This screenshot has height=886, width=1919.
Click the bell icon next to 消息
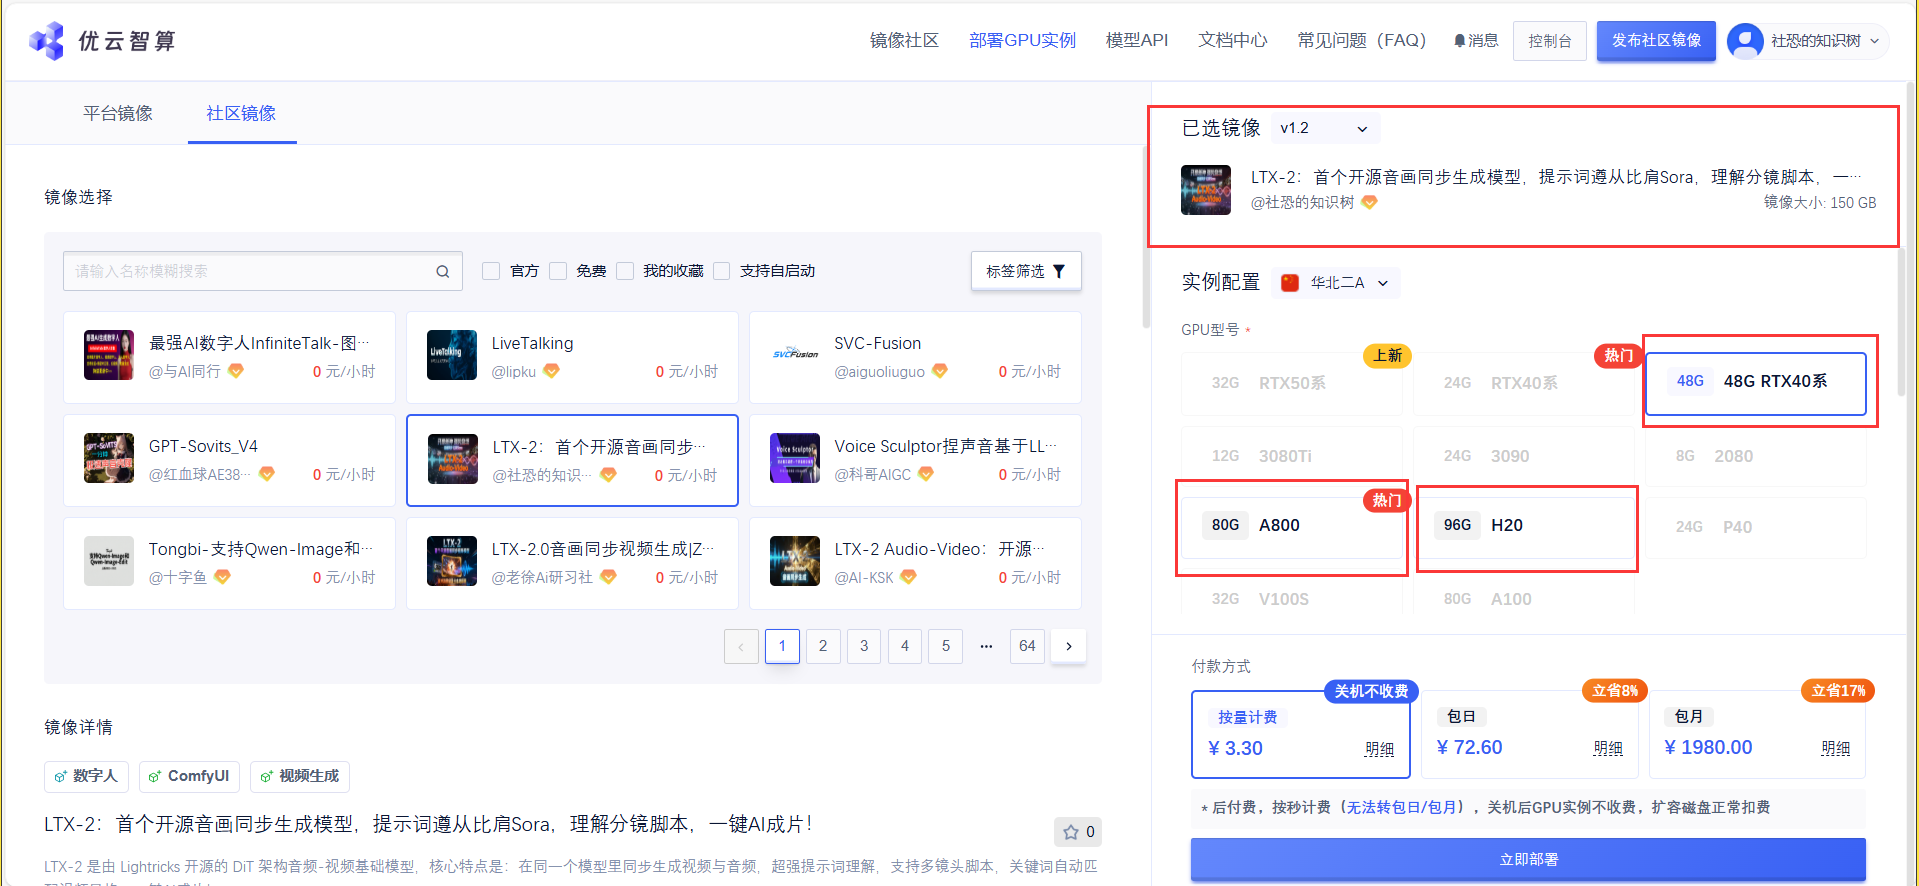coord(1460,41)
